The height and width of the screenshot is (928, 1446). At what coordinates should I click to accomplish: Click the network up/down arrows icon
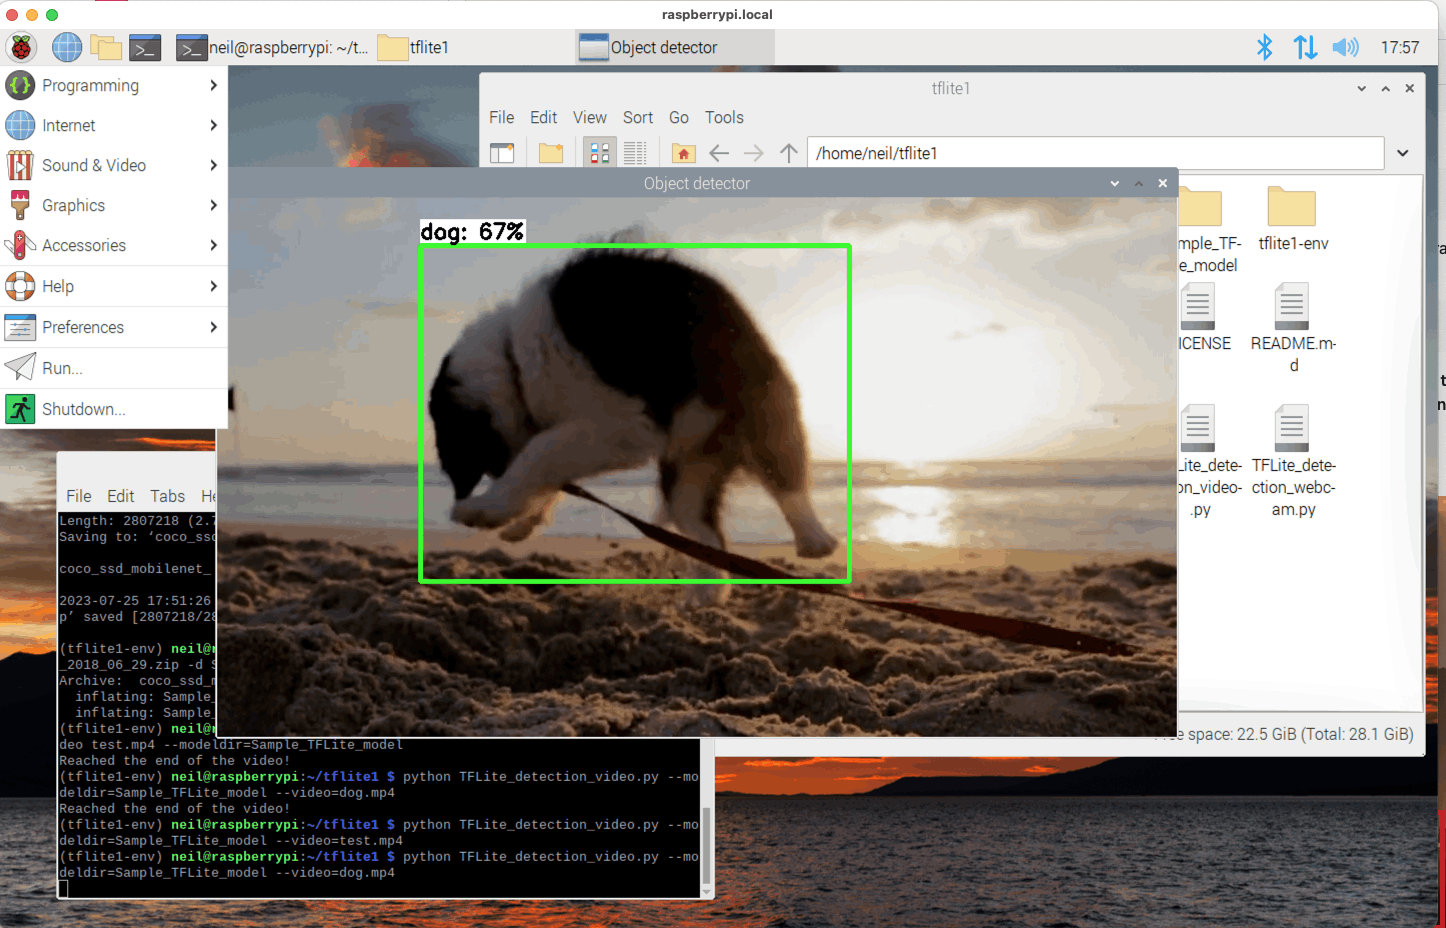pos(1305,47)
